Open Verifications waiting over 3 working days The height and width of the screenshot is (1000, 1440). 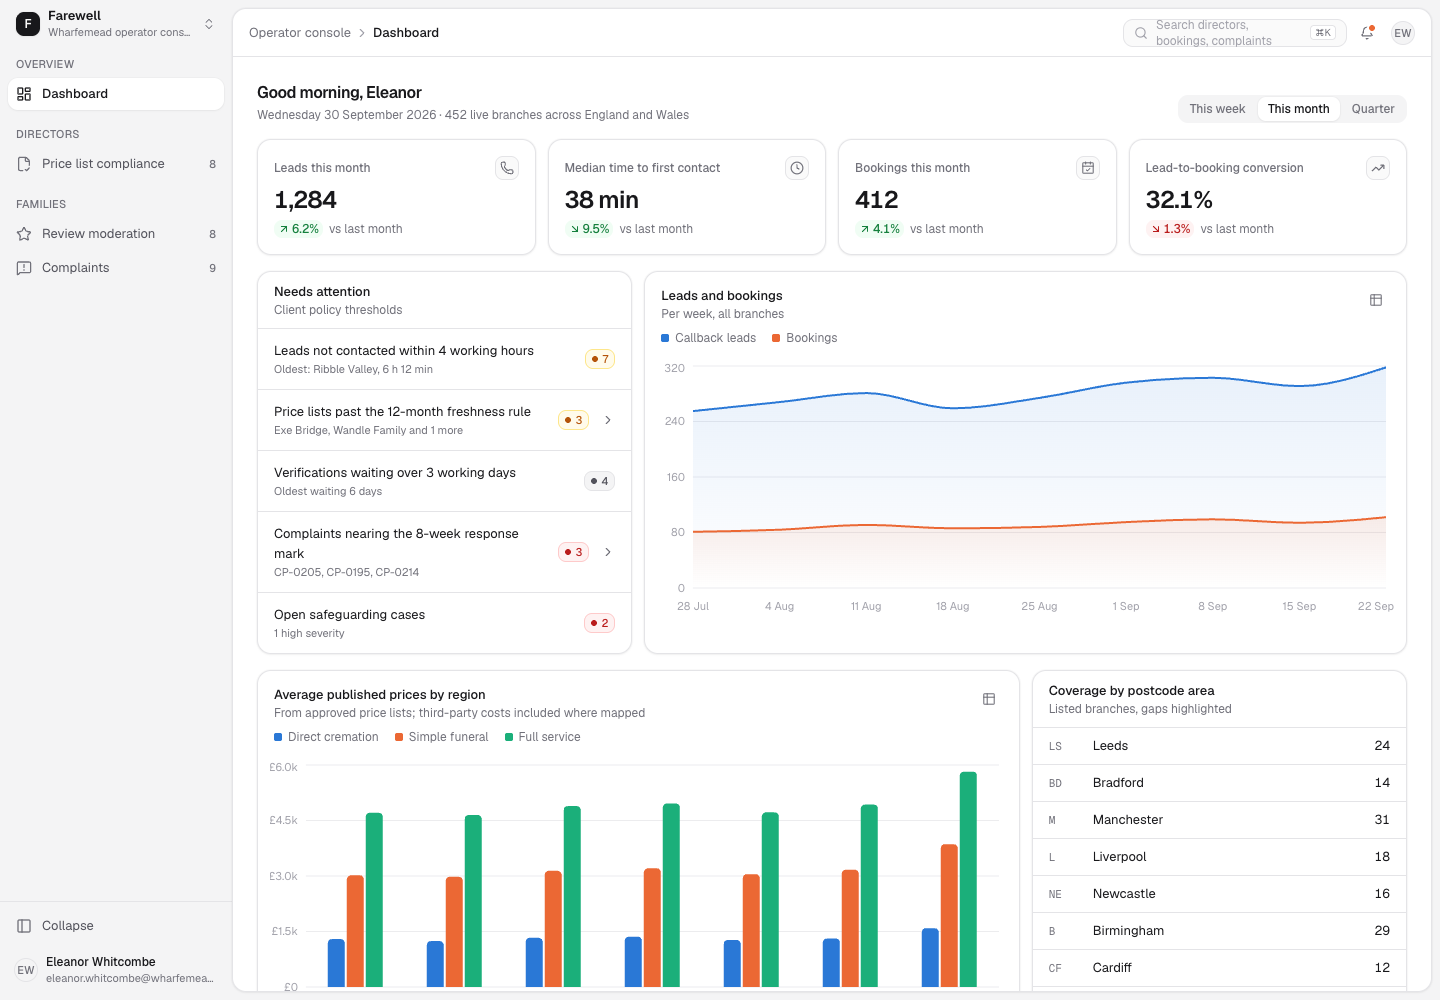pos(444,481)
